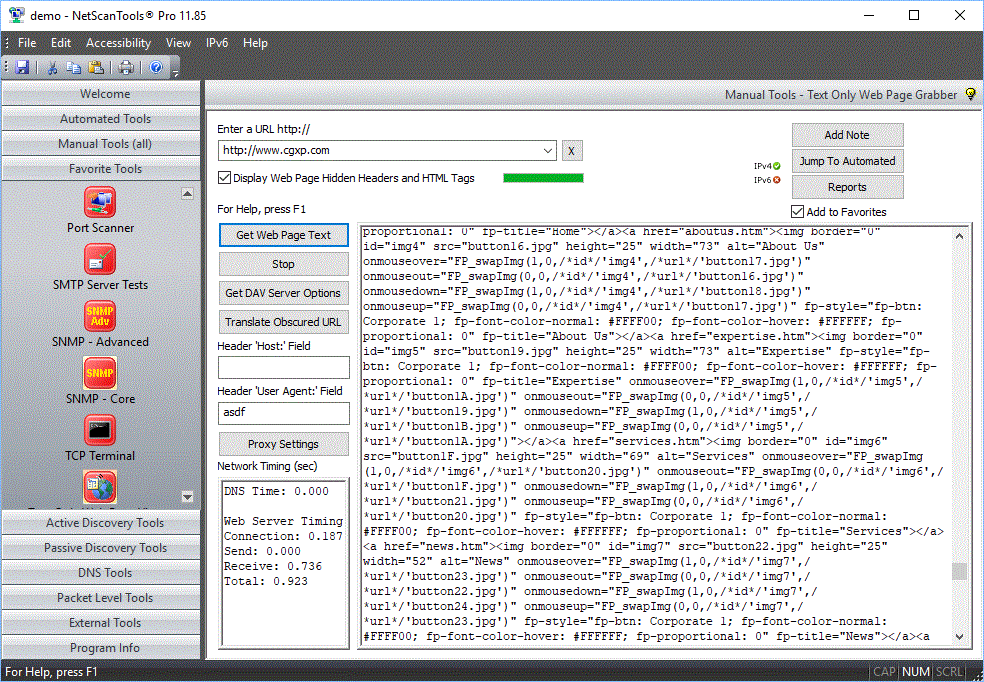Click the Reports button
The width and height of the screenshot is (984, 682).
click(x=847, y=187)
